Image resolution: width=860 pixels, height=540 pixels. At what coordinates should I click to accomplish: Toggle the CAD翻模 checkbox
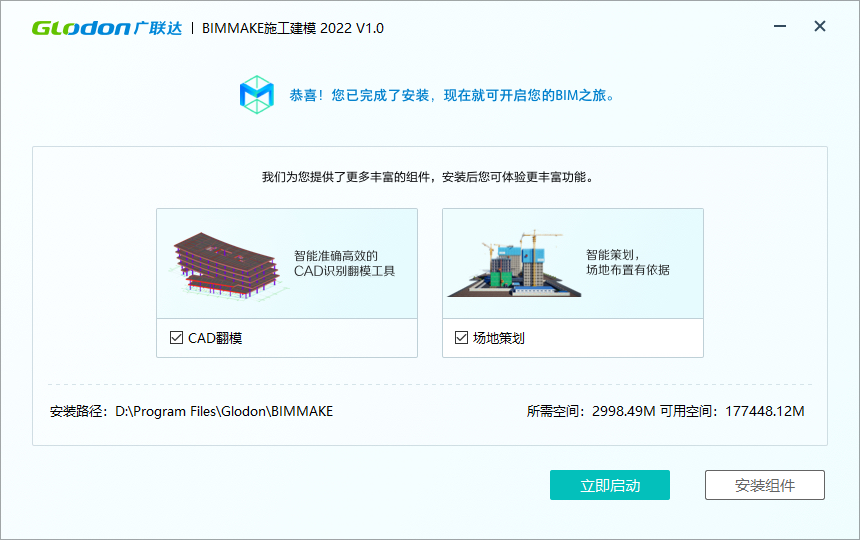176,338
